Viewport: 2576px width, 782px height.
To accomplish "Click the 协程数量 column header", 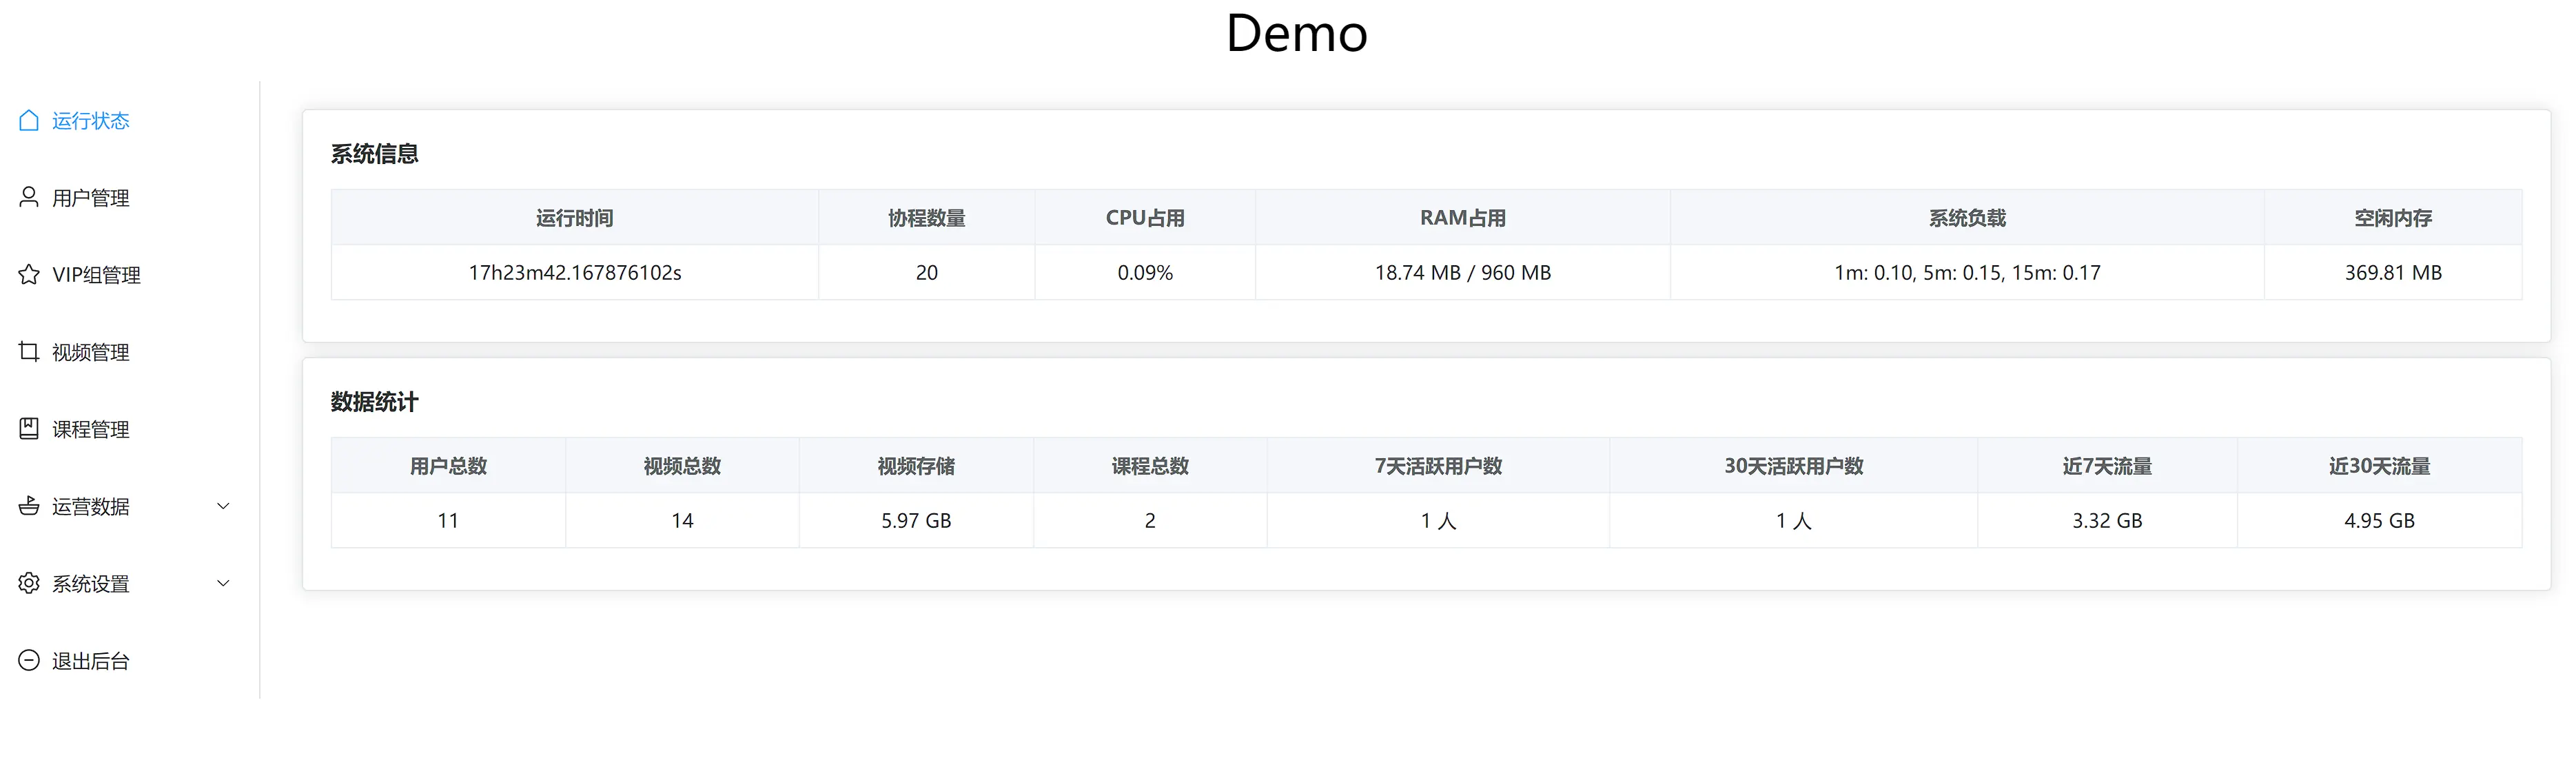I will pyautogui.click(x=927, y=217).
